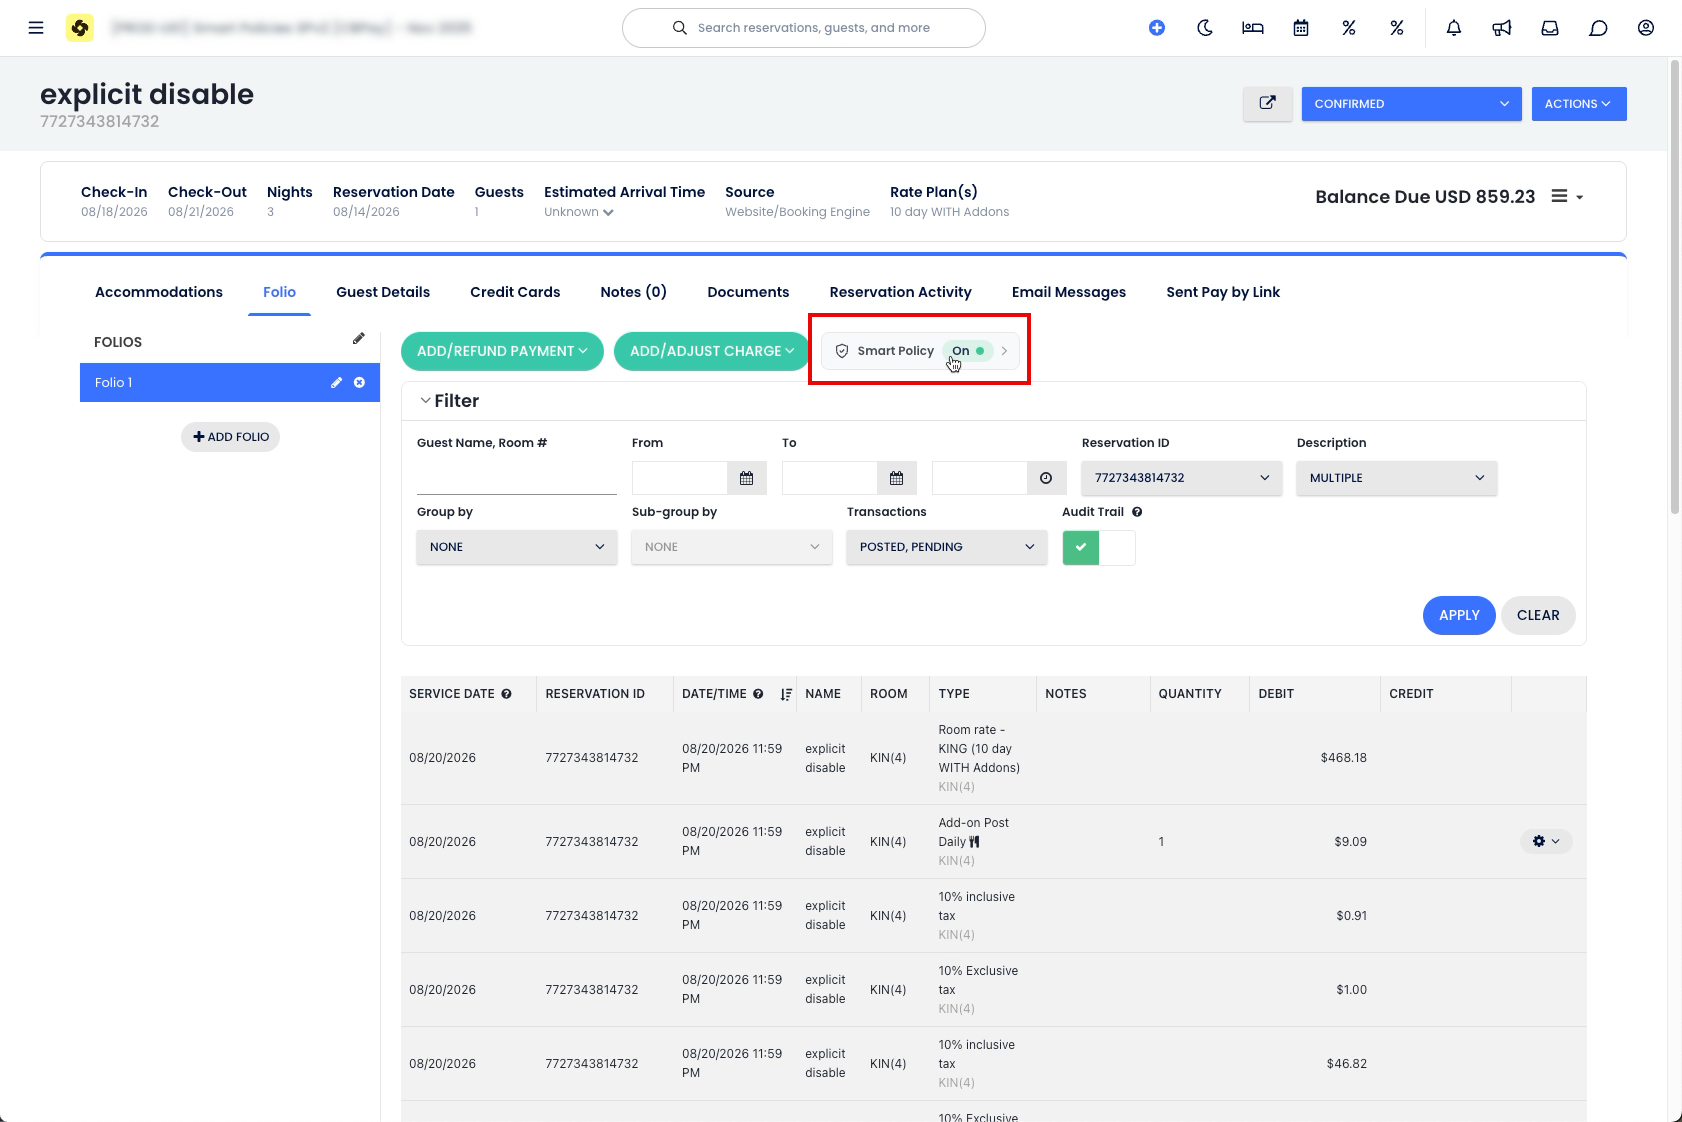The width and height of the screenshot is (1682, 1122).
Task: Delete Folio 1 using its X icon
Action: [359, 383]
